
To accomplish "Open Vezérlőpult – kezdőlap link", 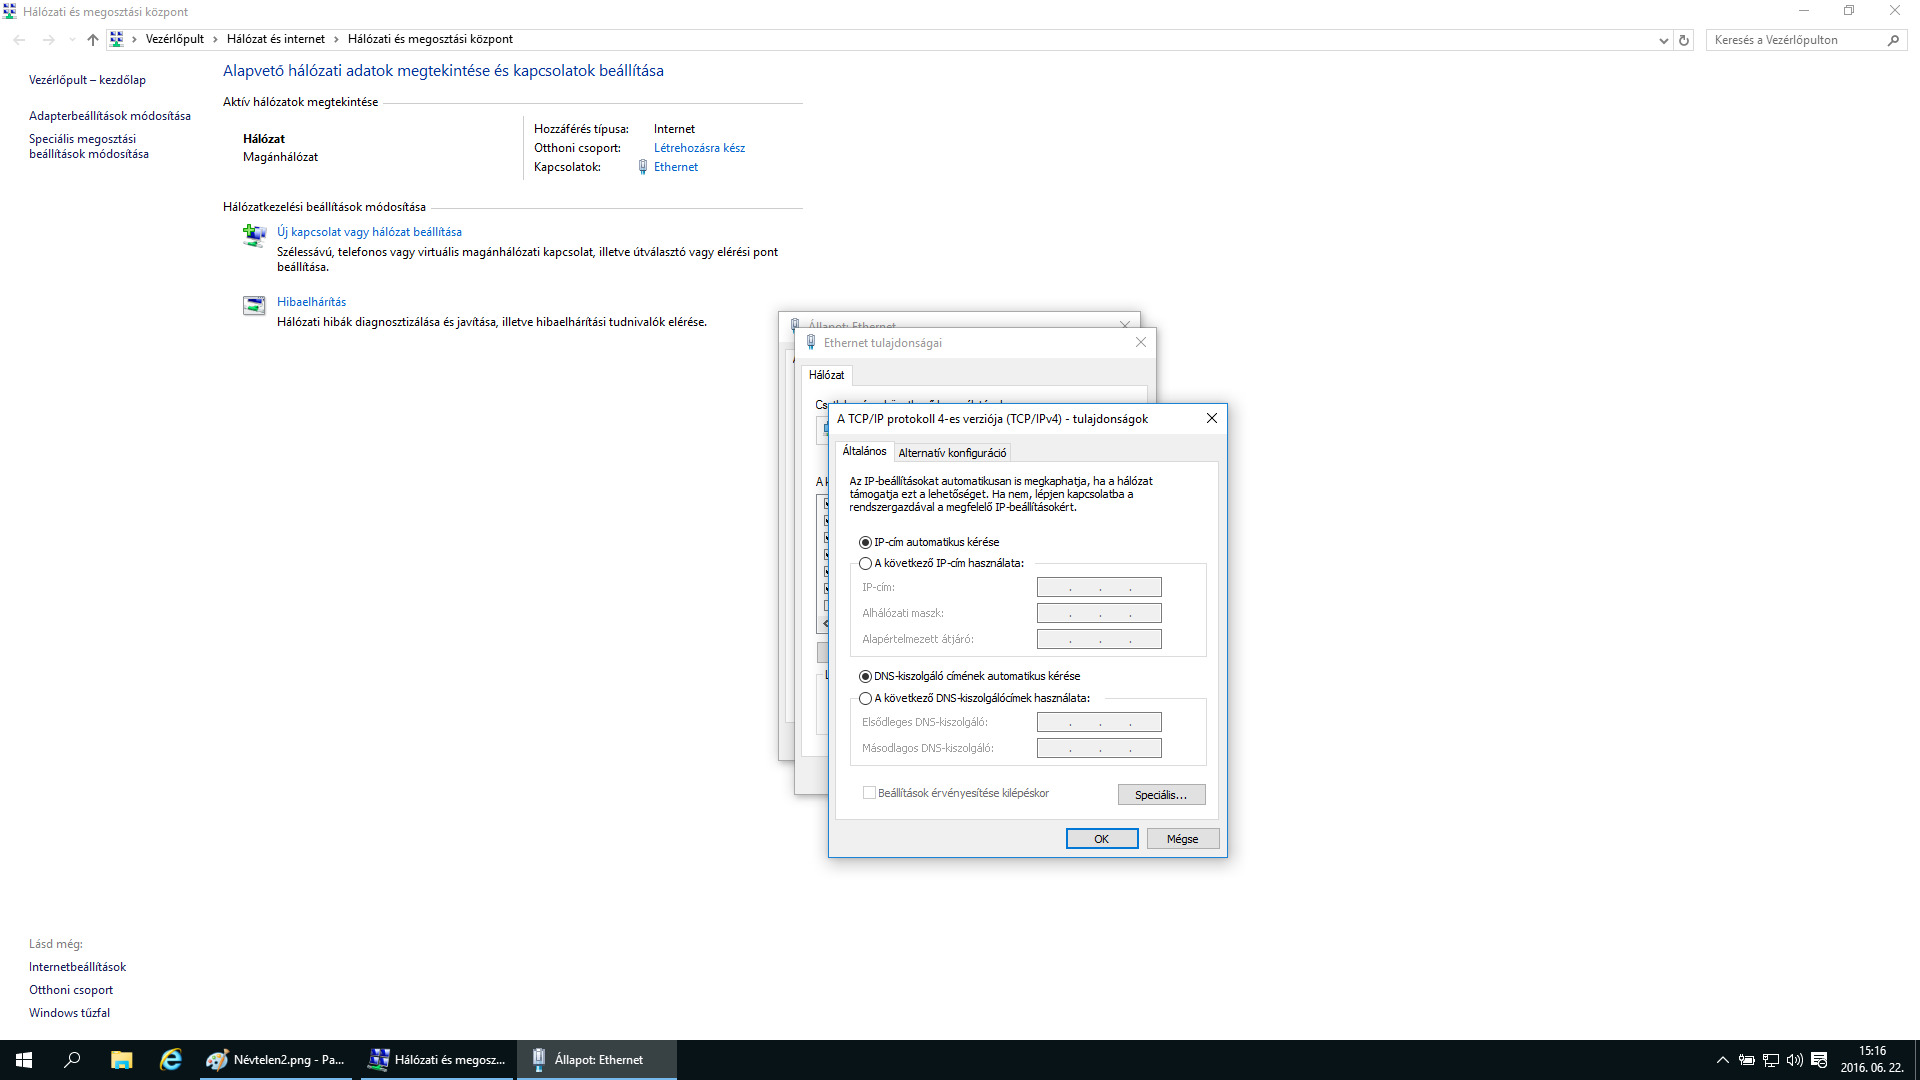I will (x=87, y=80).
